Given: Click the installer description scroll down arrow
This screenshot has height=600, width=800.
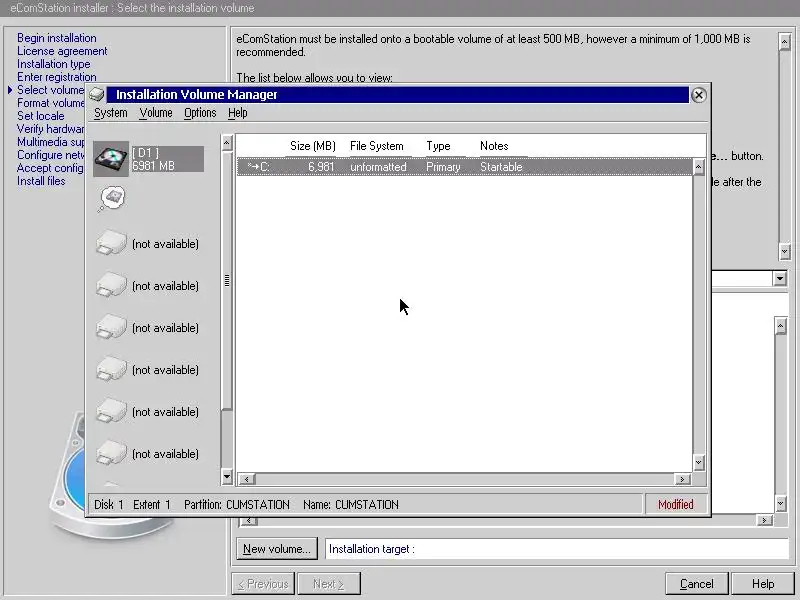Looking at the screenshot, I should coord(785,251).
